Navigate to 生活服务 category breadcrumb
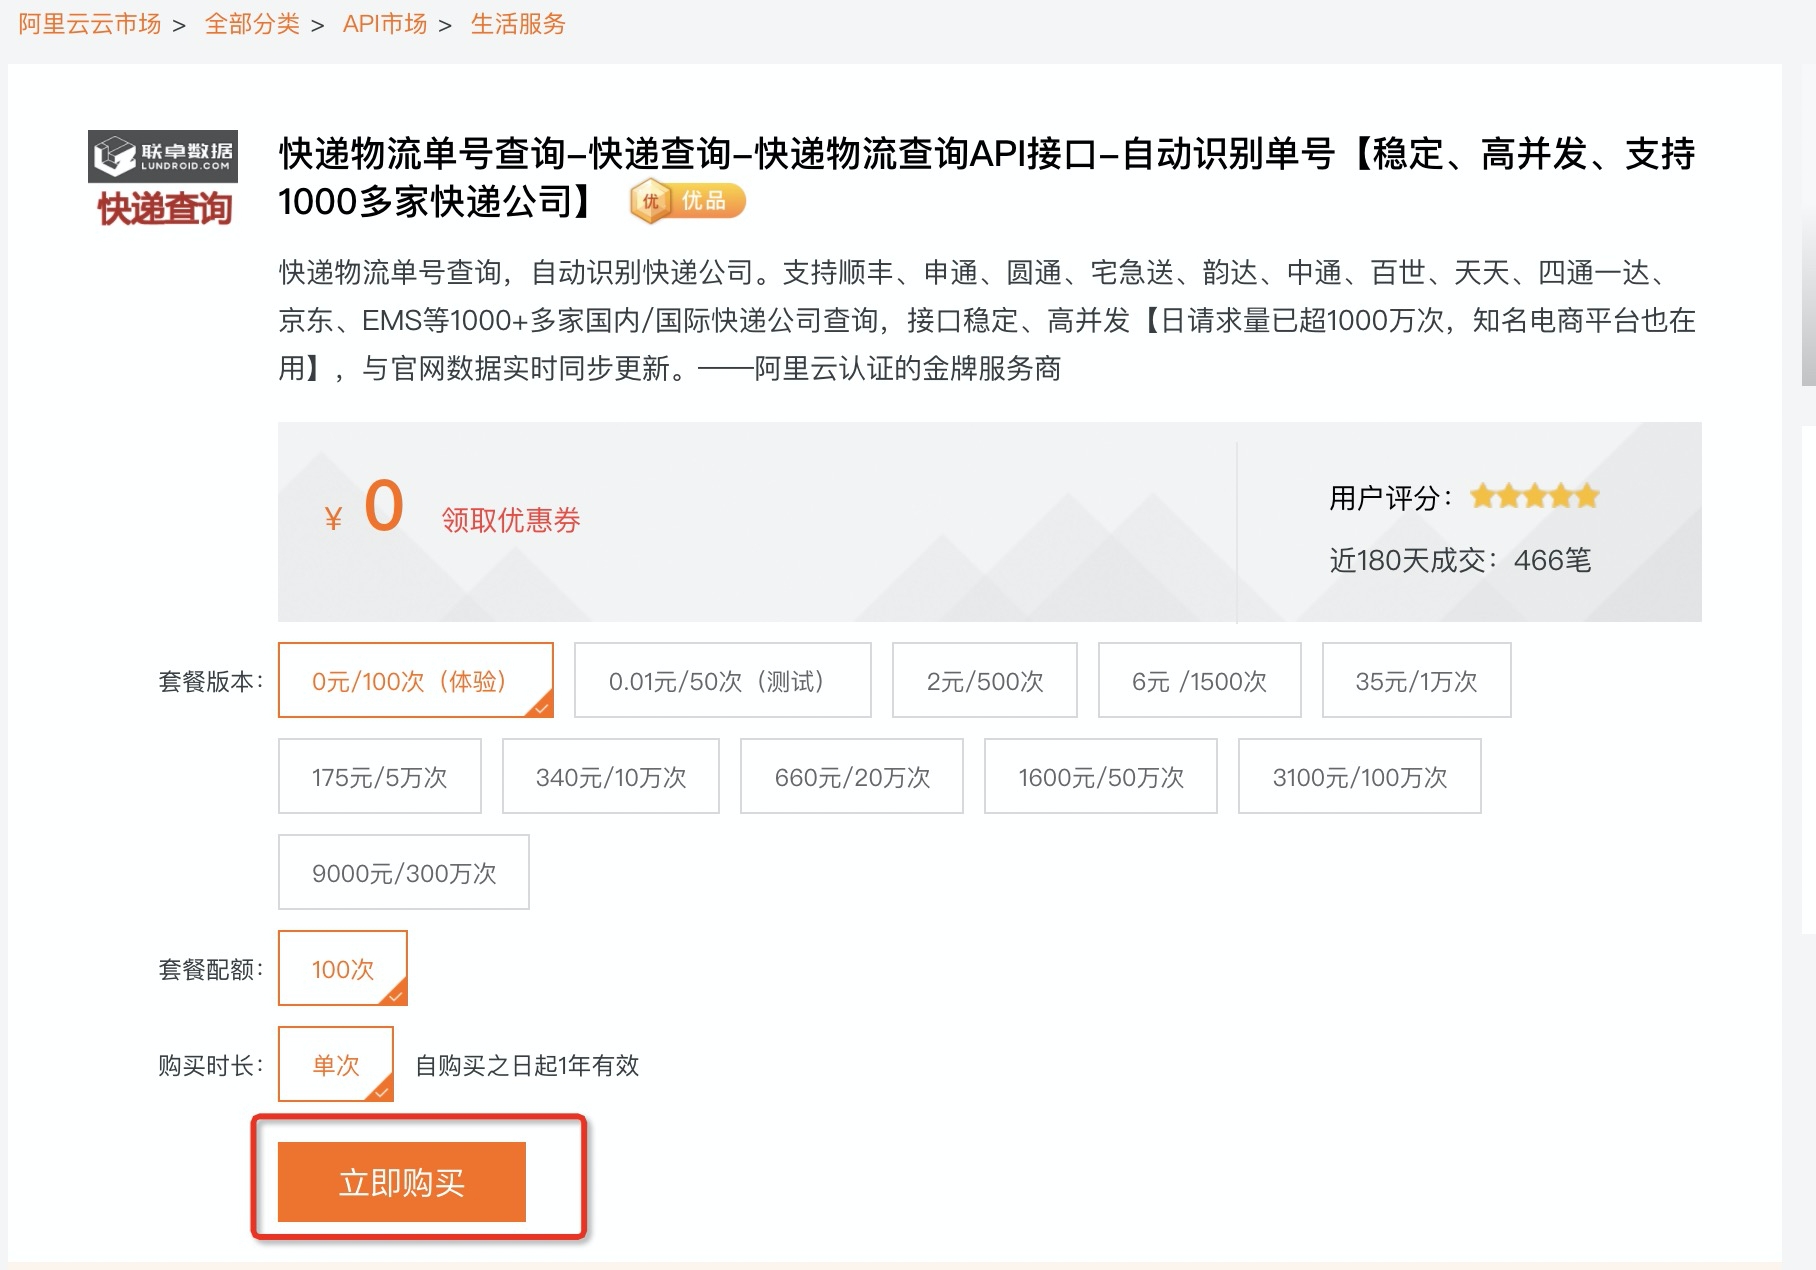 pyautogui.click(x=518, y=24)
